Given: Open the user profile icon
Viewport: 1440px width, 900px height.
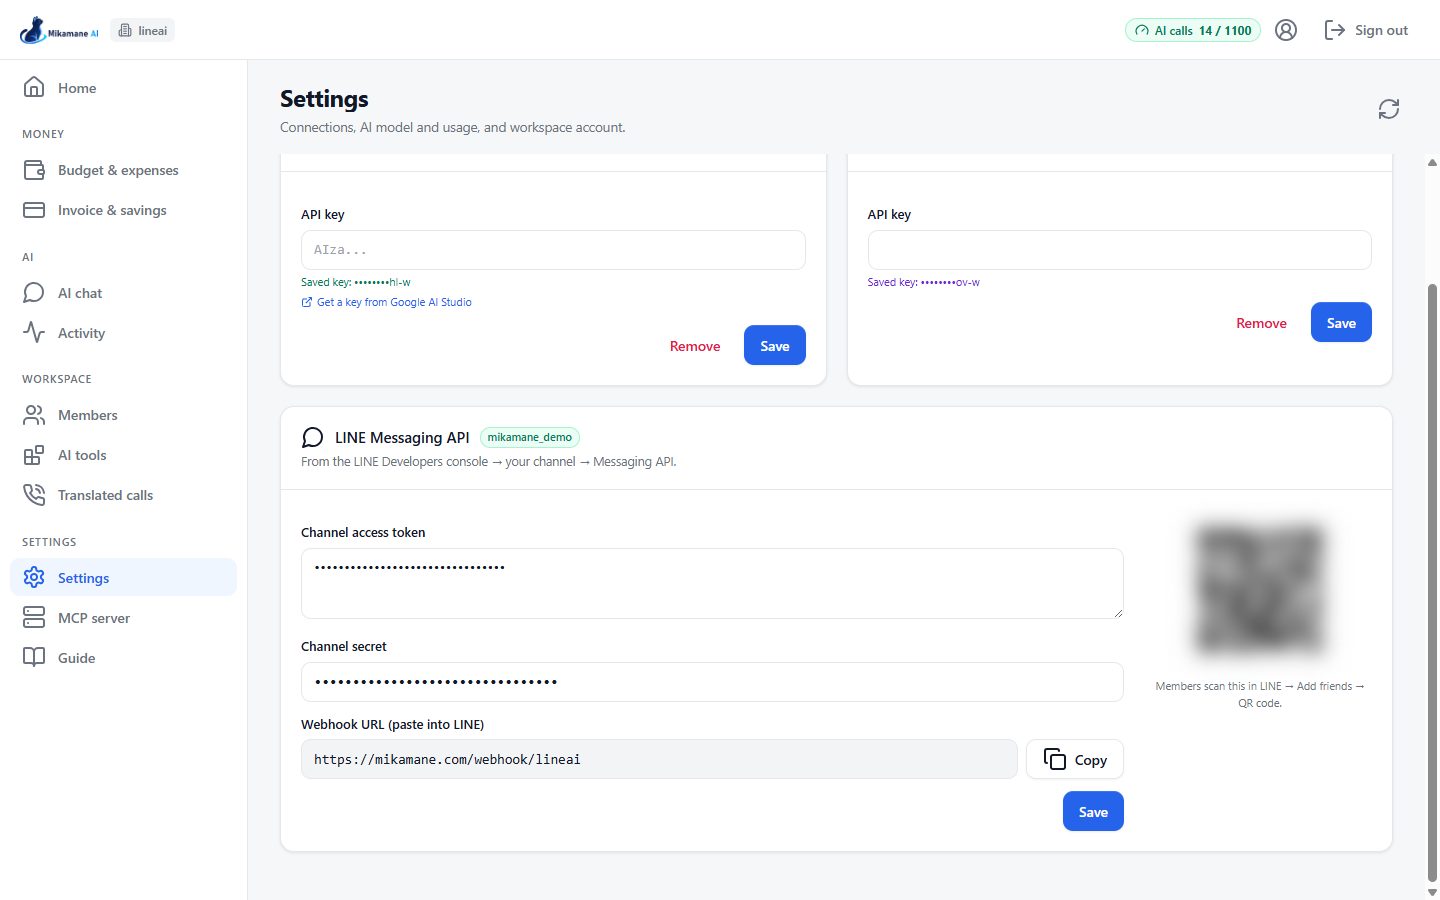Looking at the screenshot, I should [1286, 30].
